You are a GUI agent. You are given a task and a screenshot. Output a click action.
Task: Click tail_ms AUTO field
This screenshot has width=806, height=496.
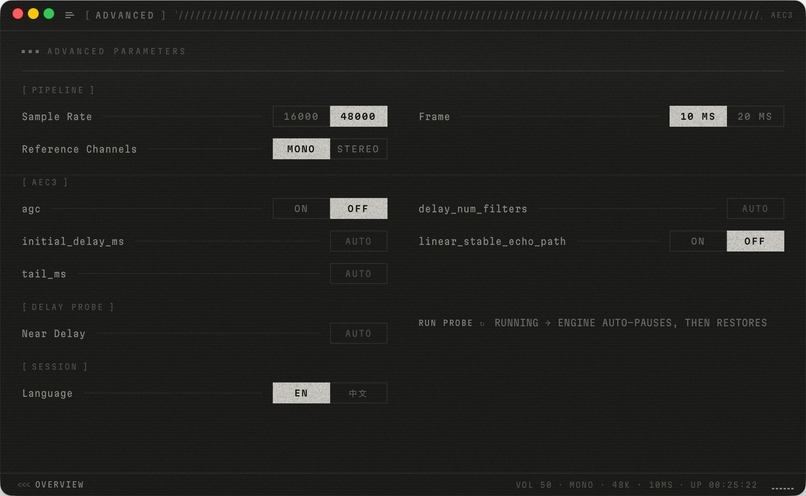[358, 274]
